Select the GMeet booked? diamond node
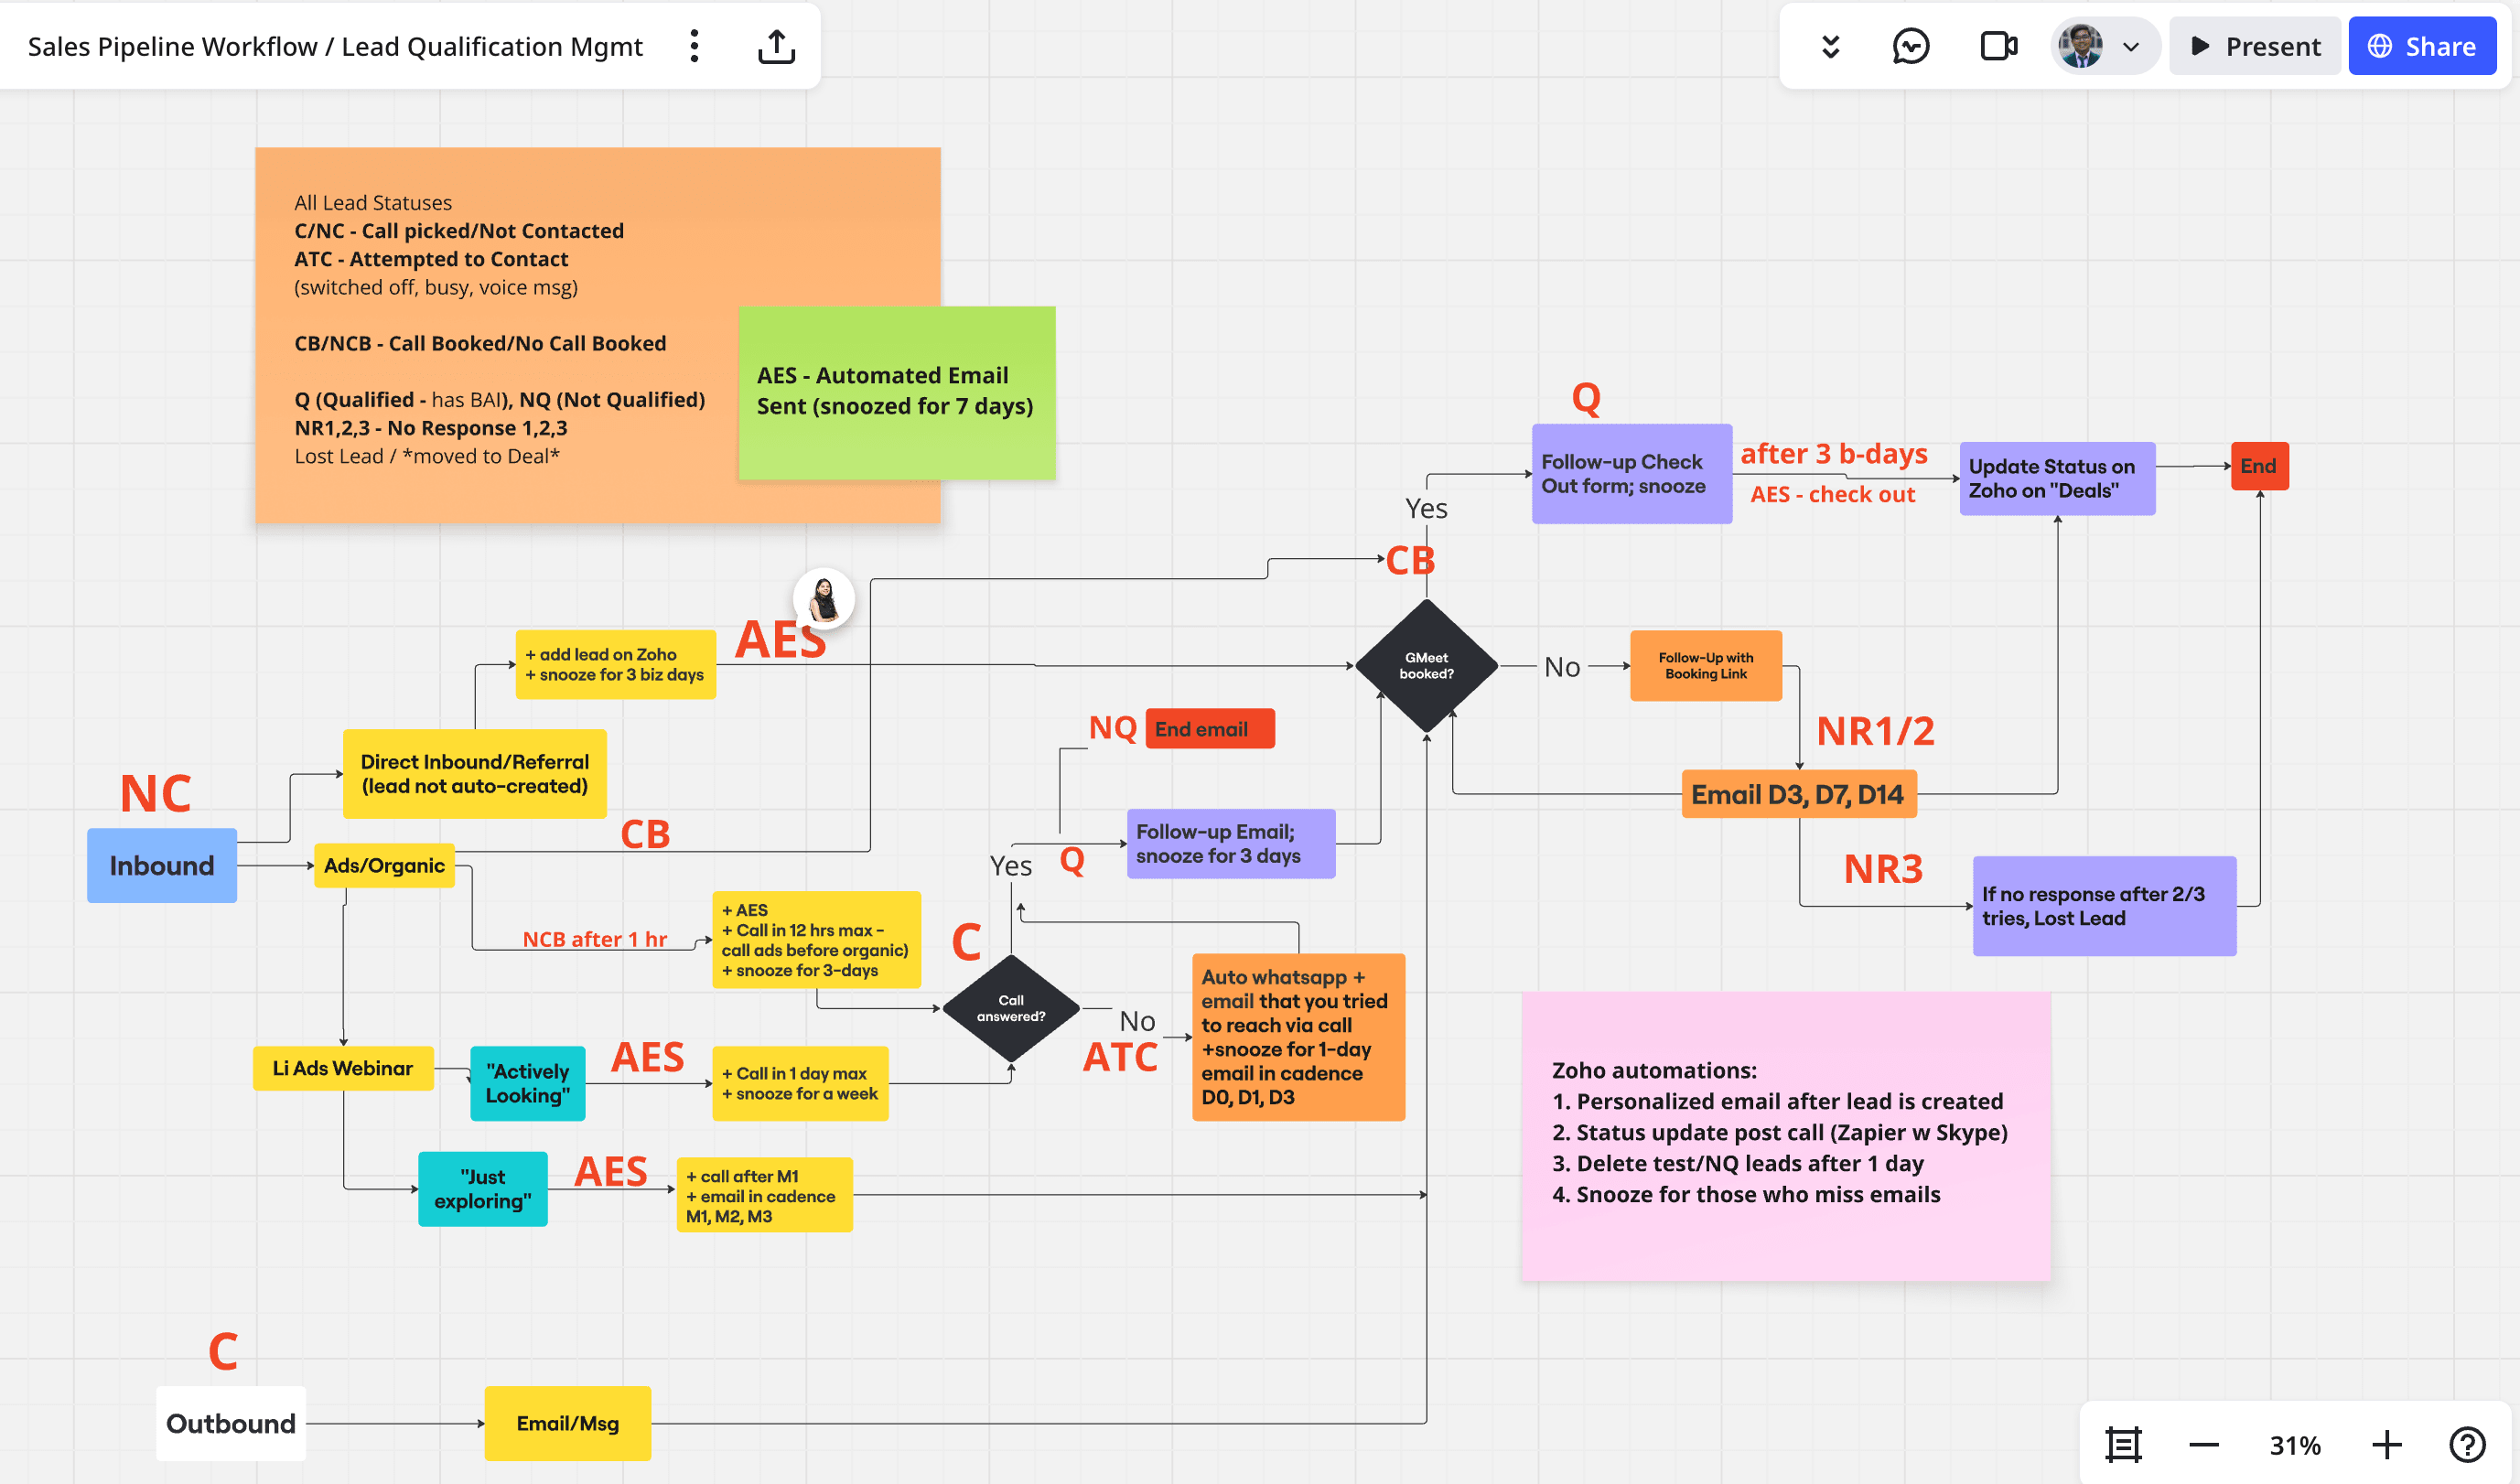This screenshot has width=2520, height=1484. [1426, 665]
